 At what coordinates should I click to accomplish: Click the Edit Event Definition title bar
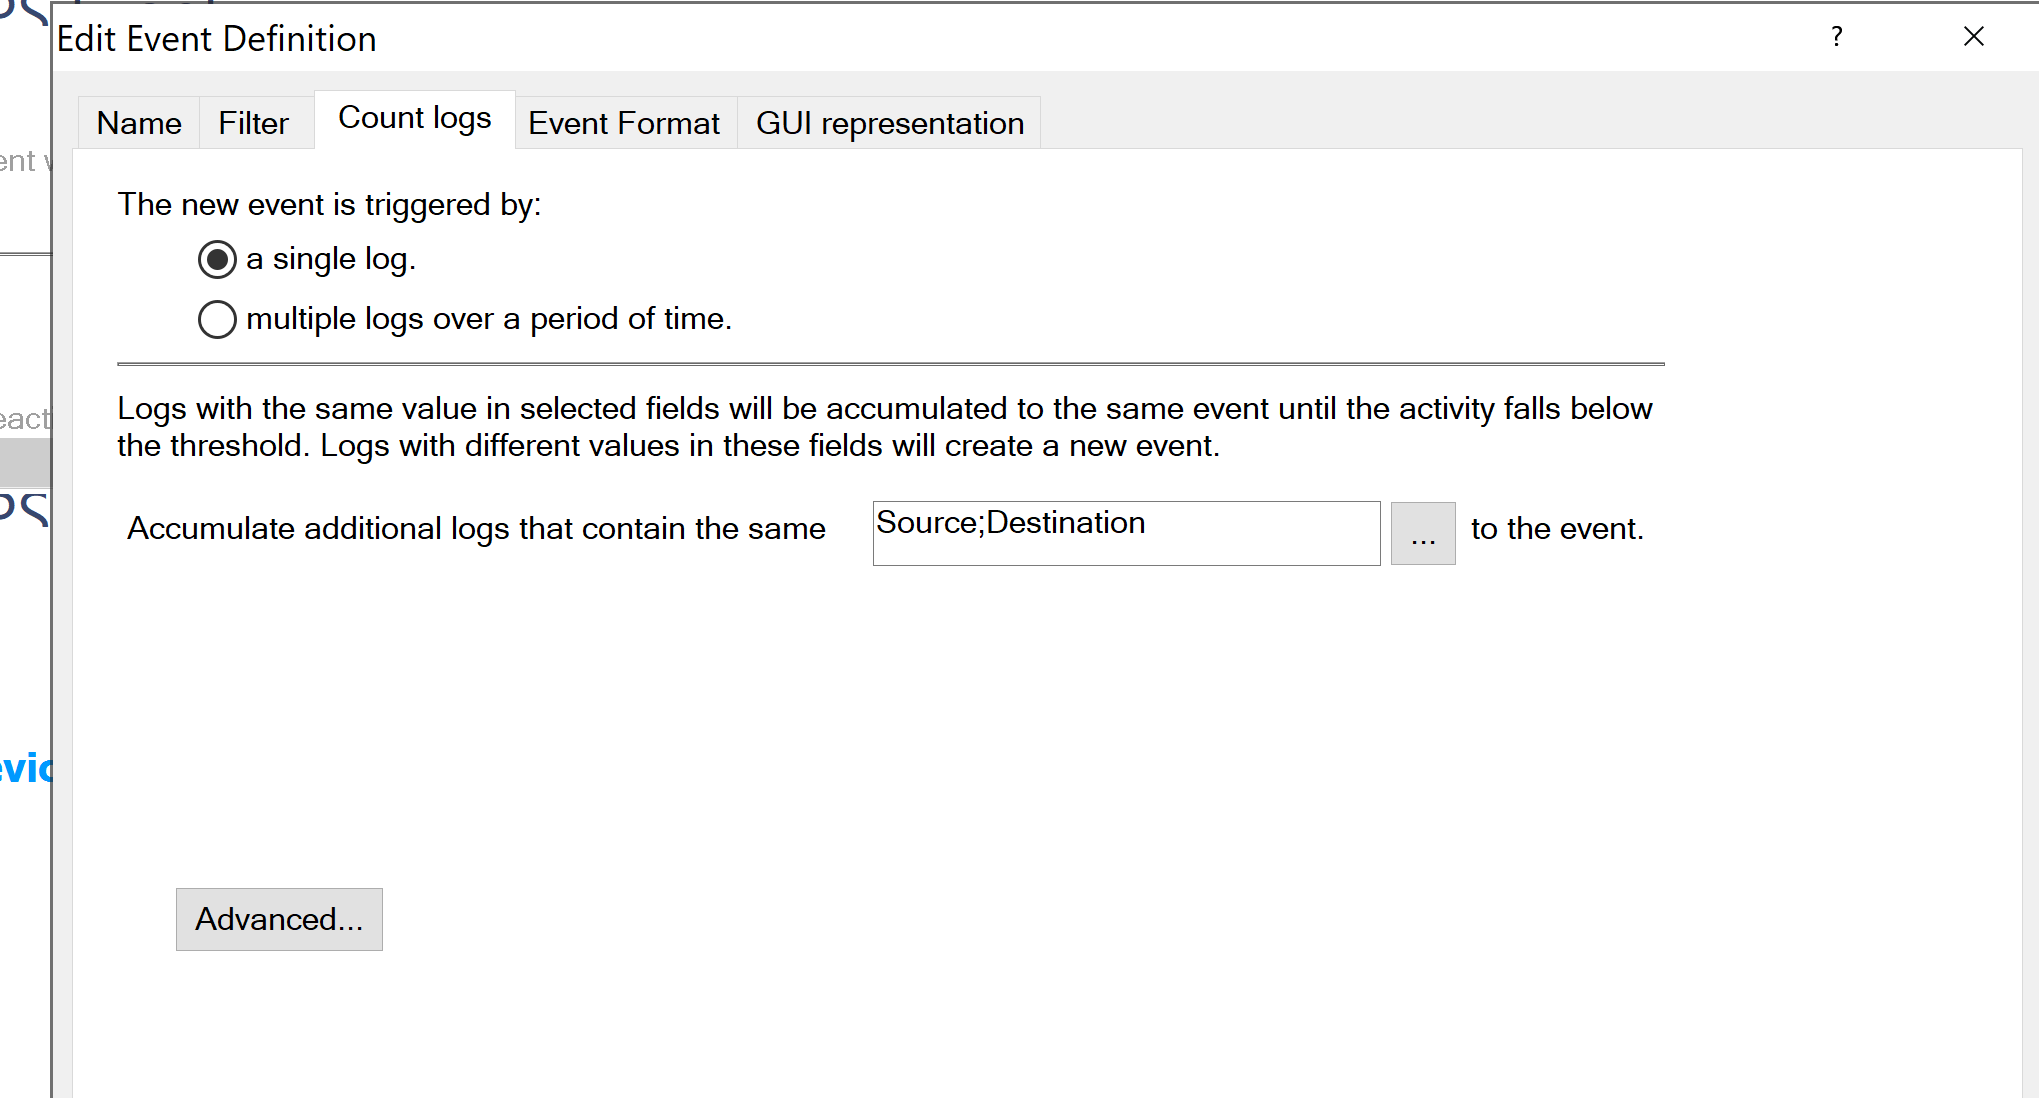(x=217, y=38)
